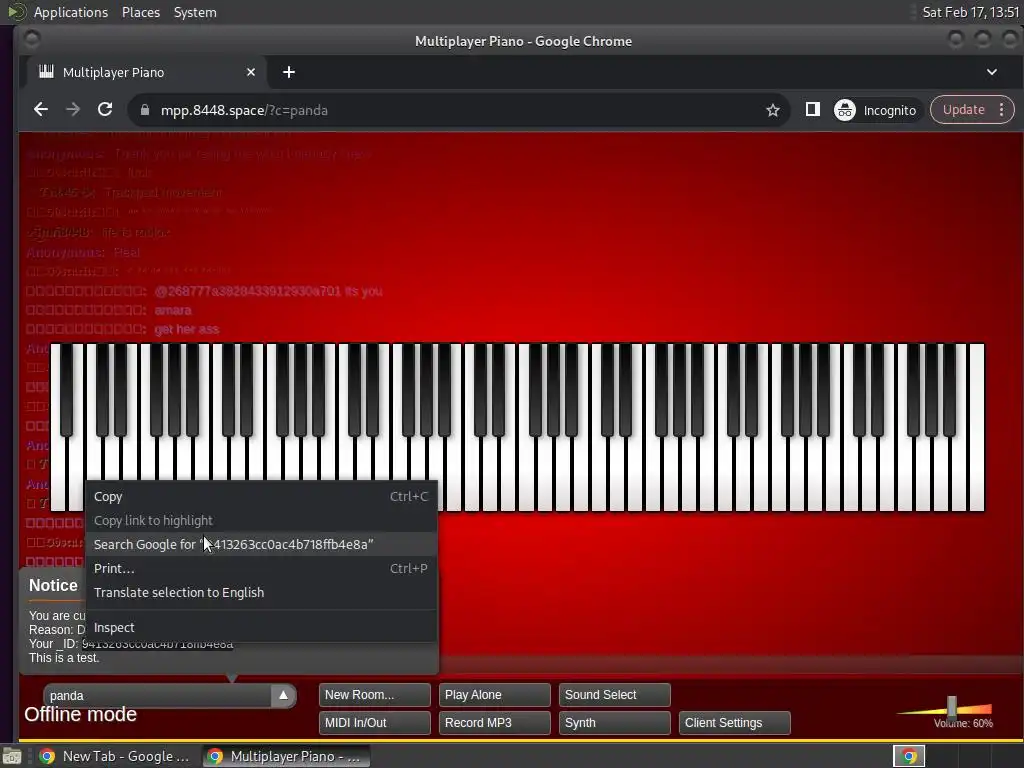Open the System menu
Image resolution: width=1024 pixels, height=768 pixels.
[195, 12]
